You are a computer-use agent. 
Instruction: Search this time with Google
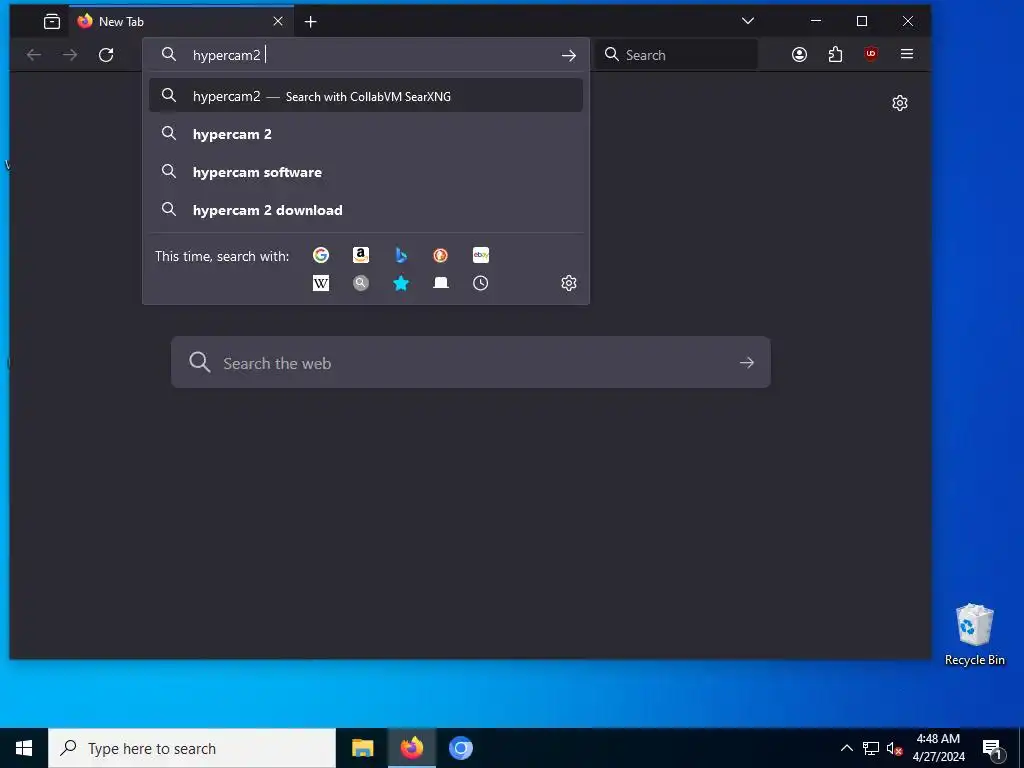click(x=321, y=255)
